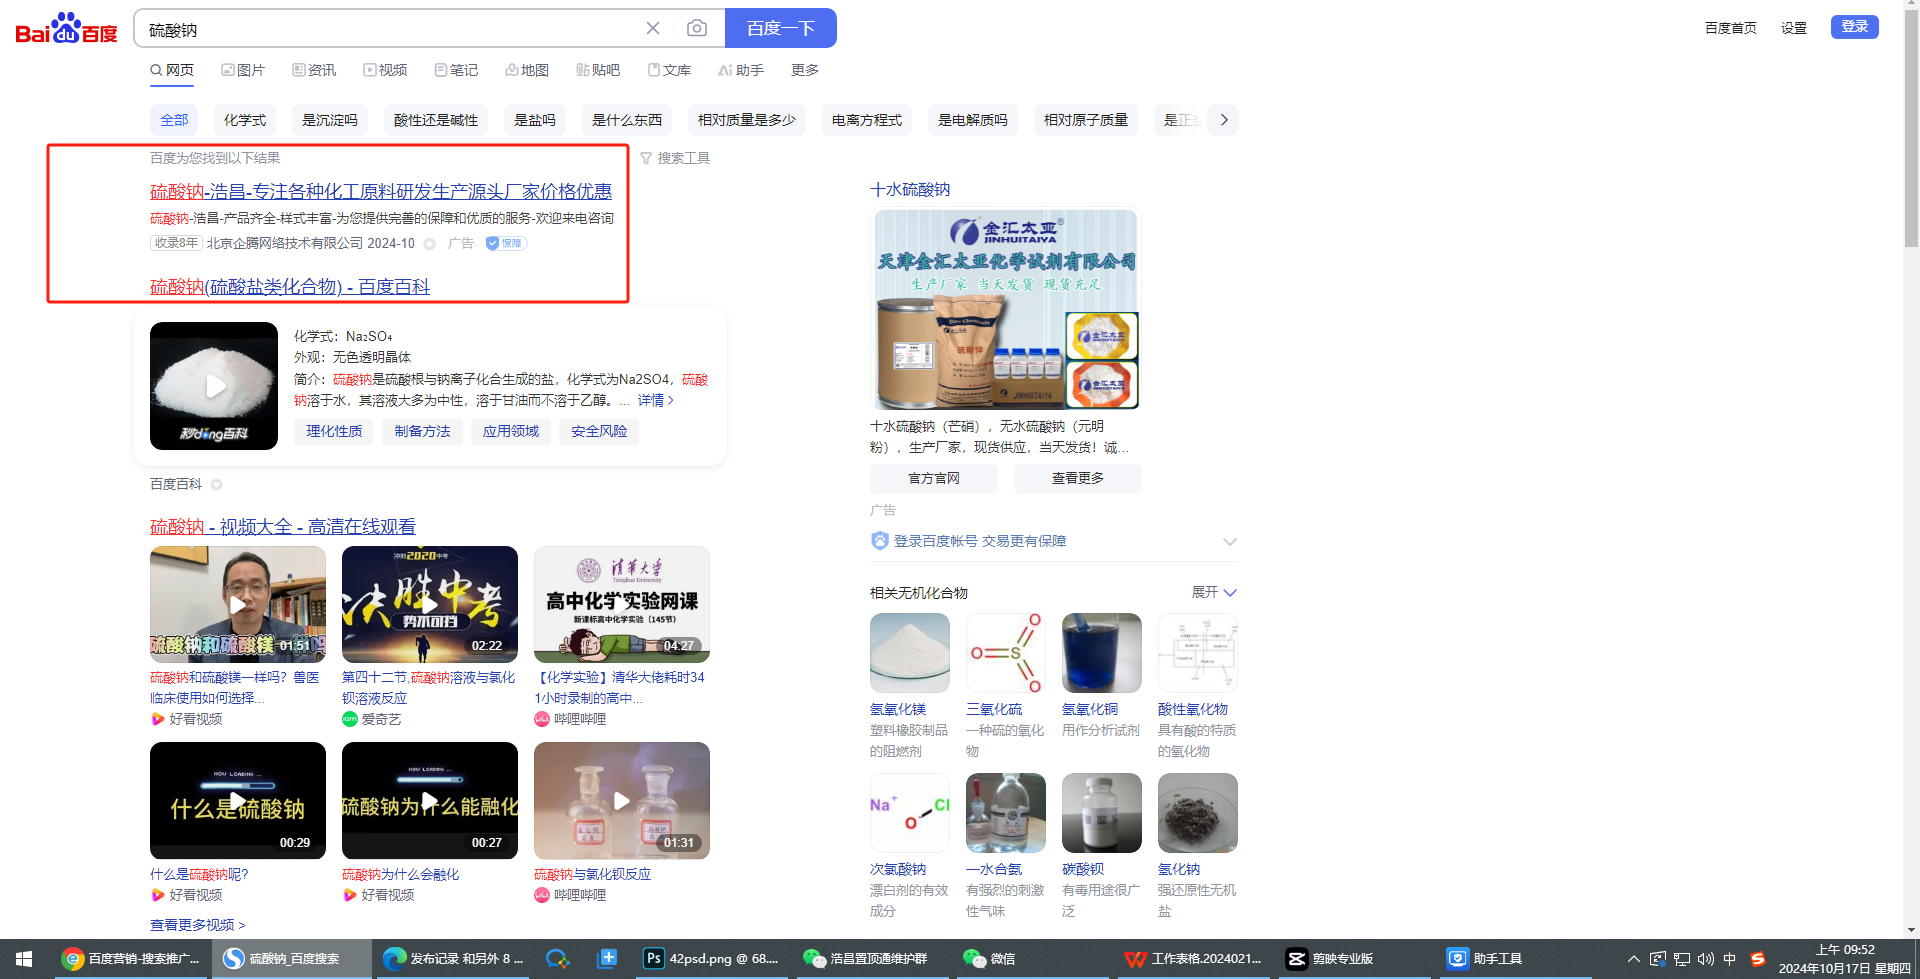Switch to the 文库 tab
Screen dimensions: 1920x979
click(x=669, y=70)
